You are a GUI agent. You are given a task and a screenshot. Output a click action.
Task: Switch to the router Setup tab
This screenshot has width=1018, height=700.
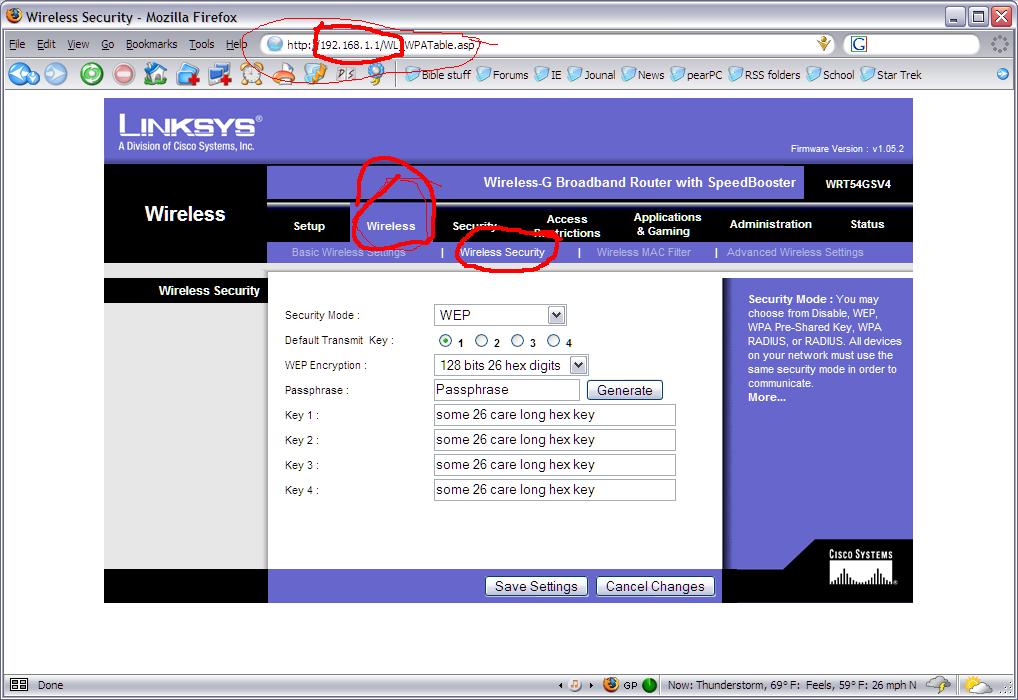click(x=309, y=225)
